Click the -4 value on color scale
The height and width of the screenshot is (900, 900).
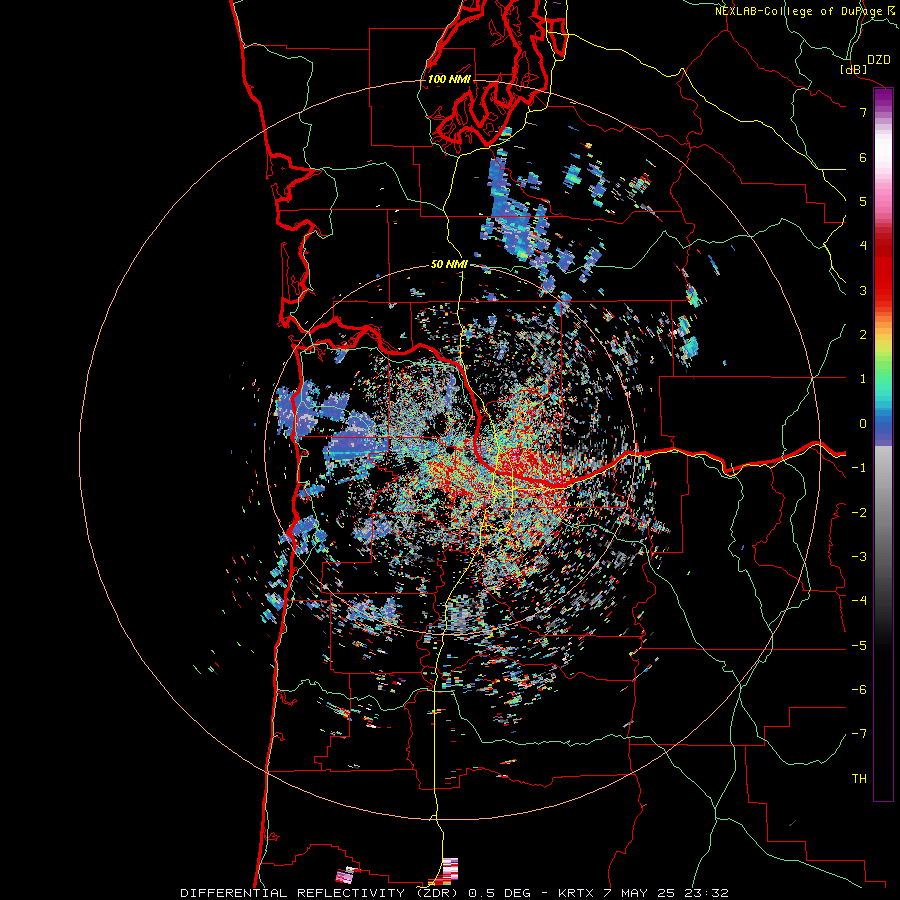859,601
